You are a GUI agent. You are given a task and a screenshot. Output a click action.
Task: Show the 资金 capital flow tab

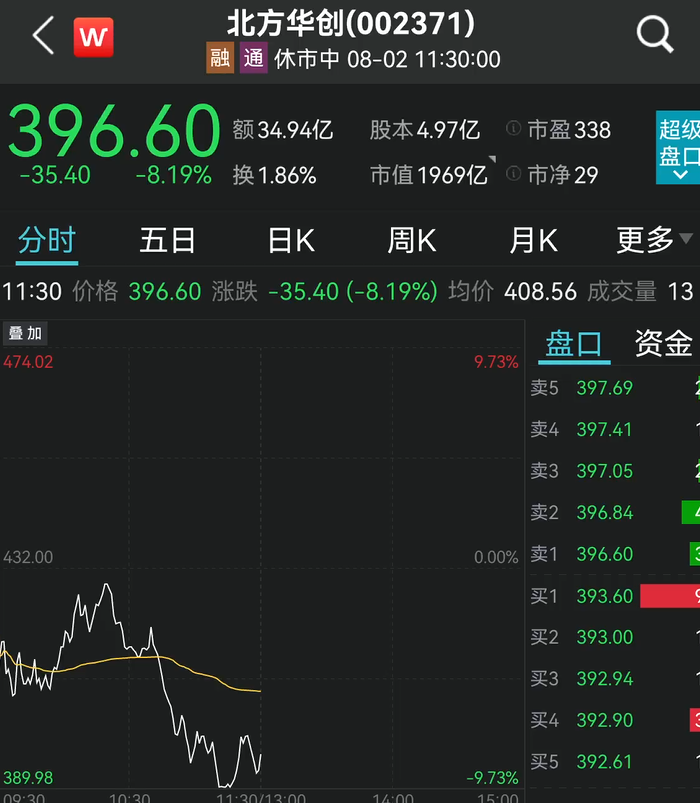click(x=664, y=343)
